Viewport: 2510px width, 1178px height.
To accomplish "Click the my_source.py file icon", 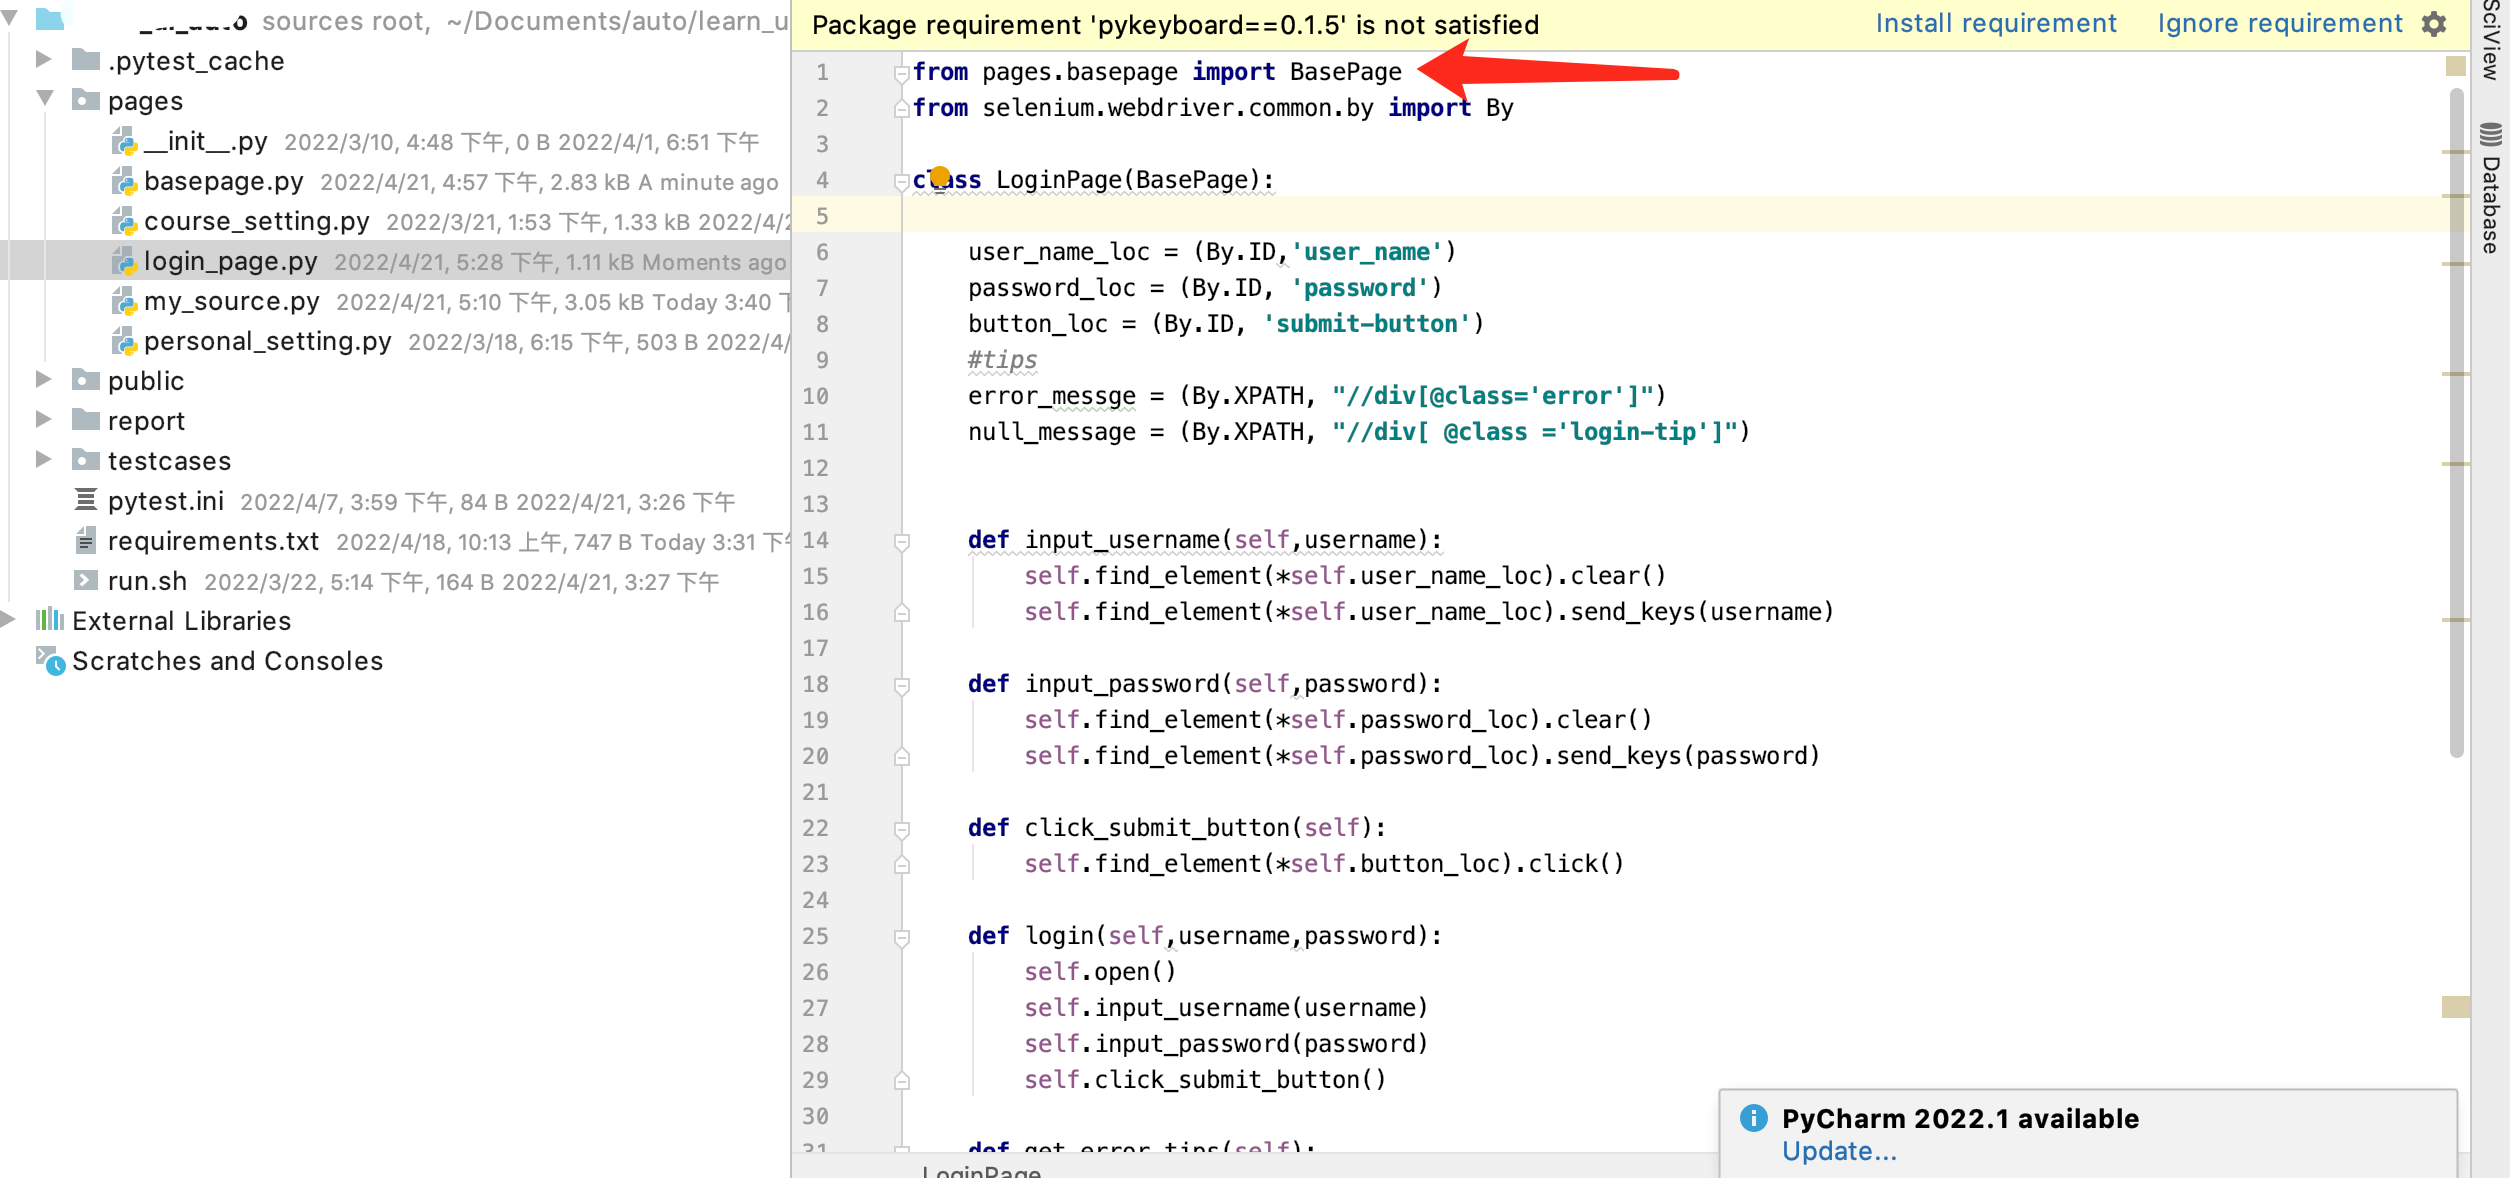I will [124, 302].
